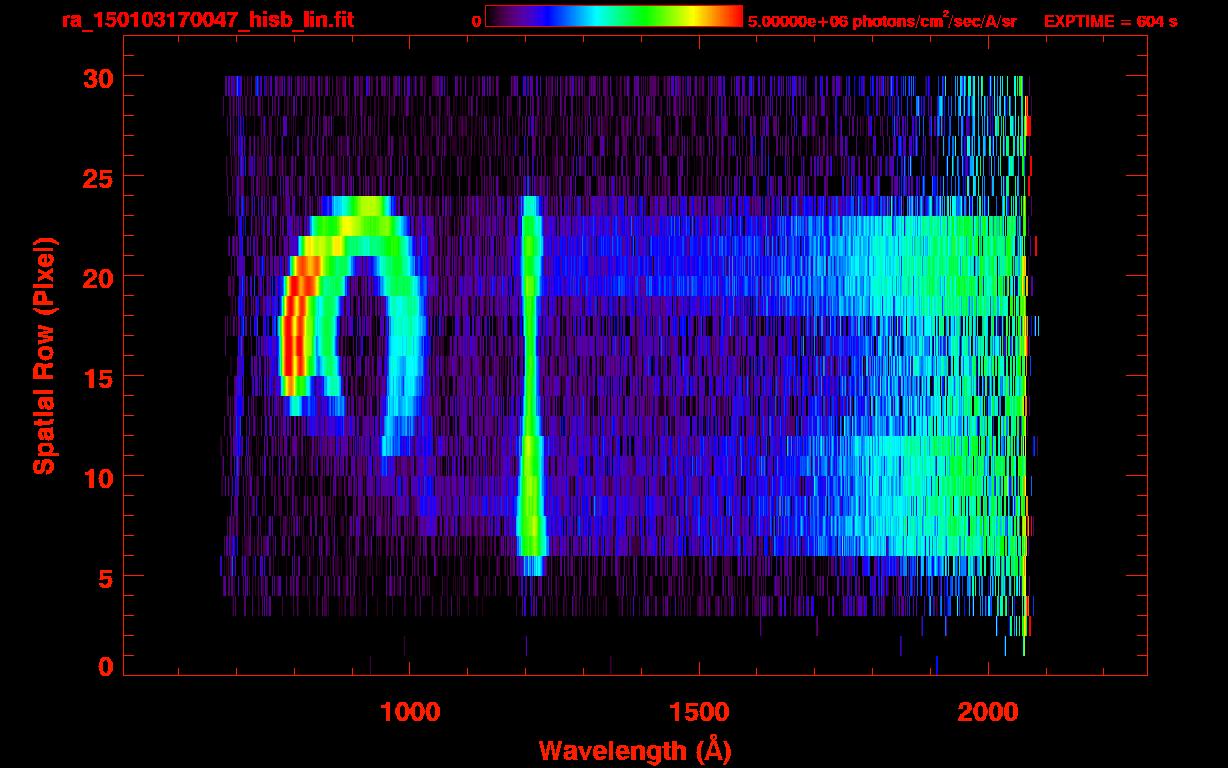Click the EXPTIME = 604 s text

click(1110, 21)
